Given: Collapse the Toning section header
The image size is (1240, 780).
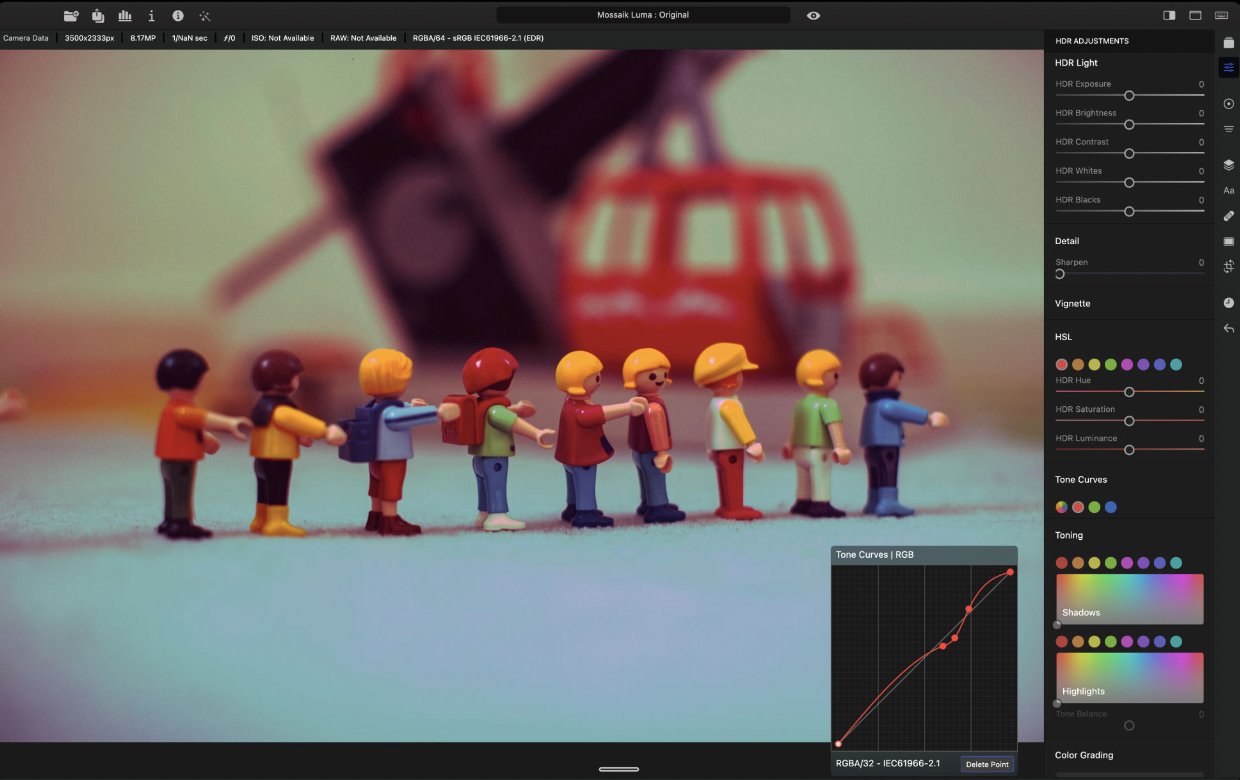Looking at the screenshot, I should 1069,535.
